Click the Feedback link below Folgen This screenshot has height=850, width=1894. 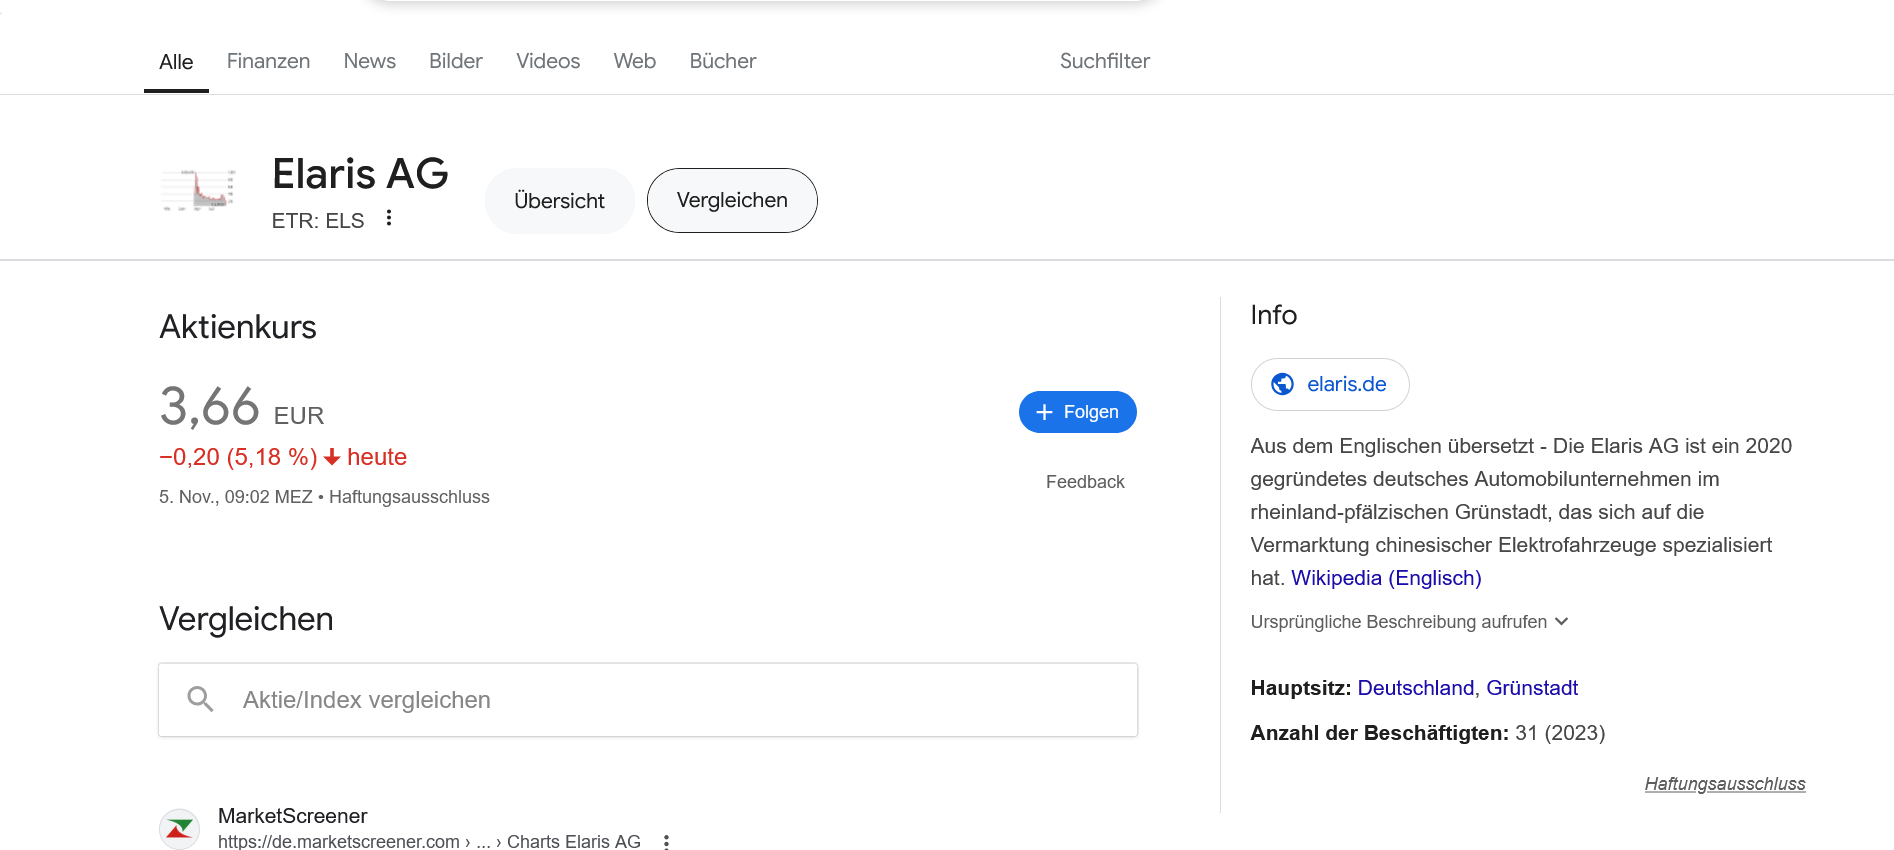(x=1084, y=482)
